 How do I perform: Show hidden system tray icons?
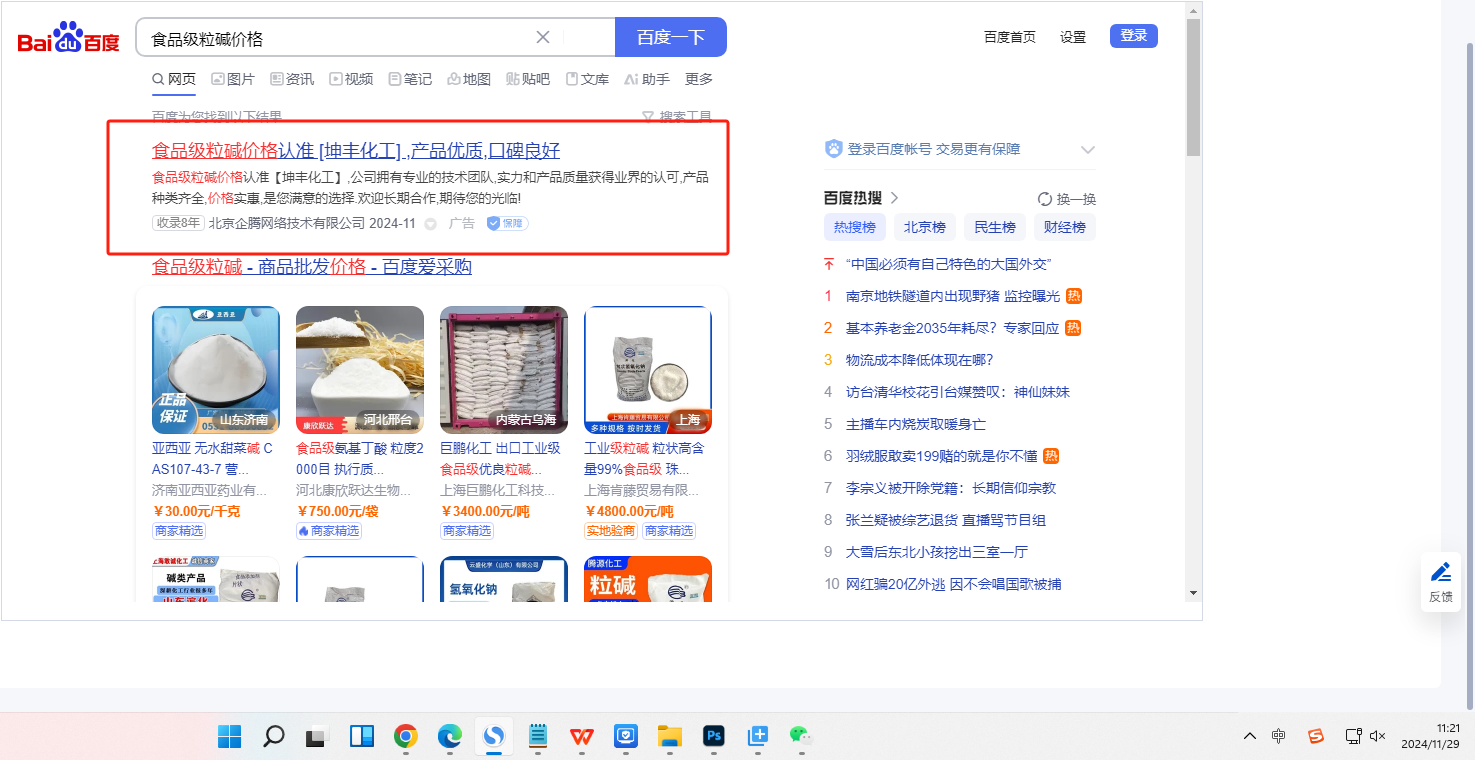[x=1250, y=737]
